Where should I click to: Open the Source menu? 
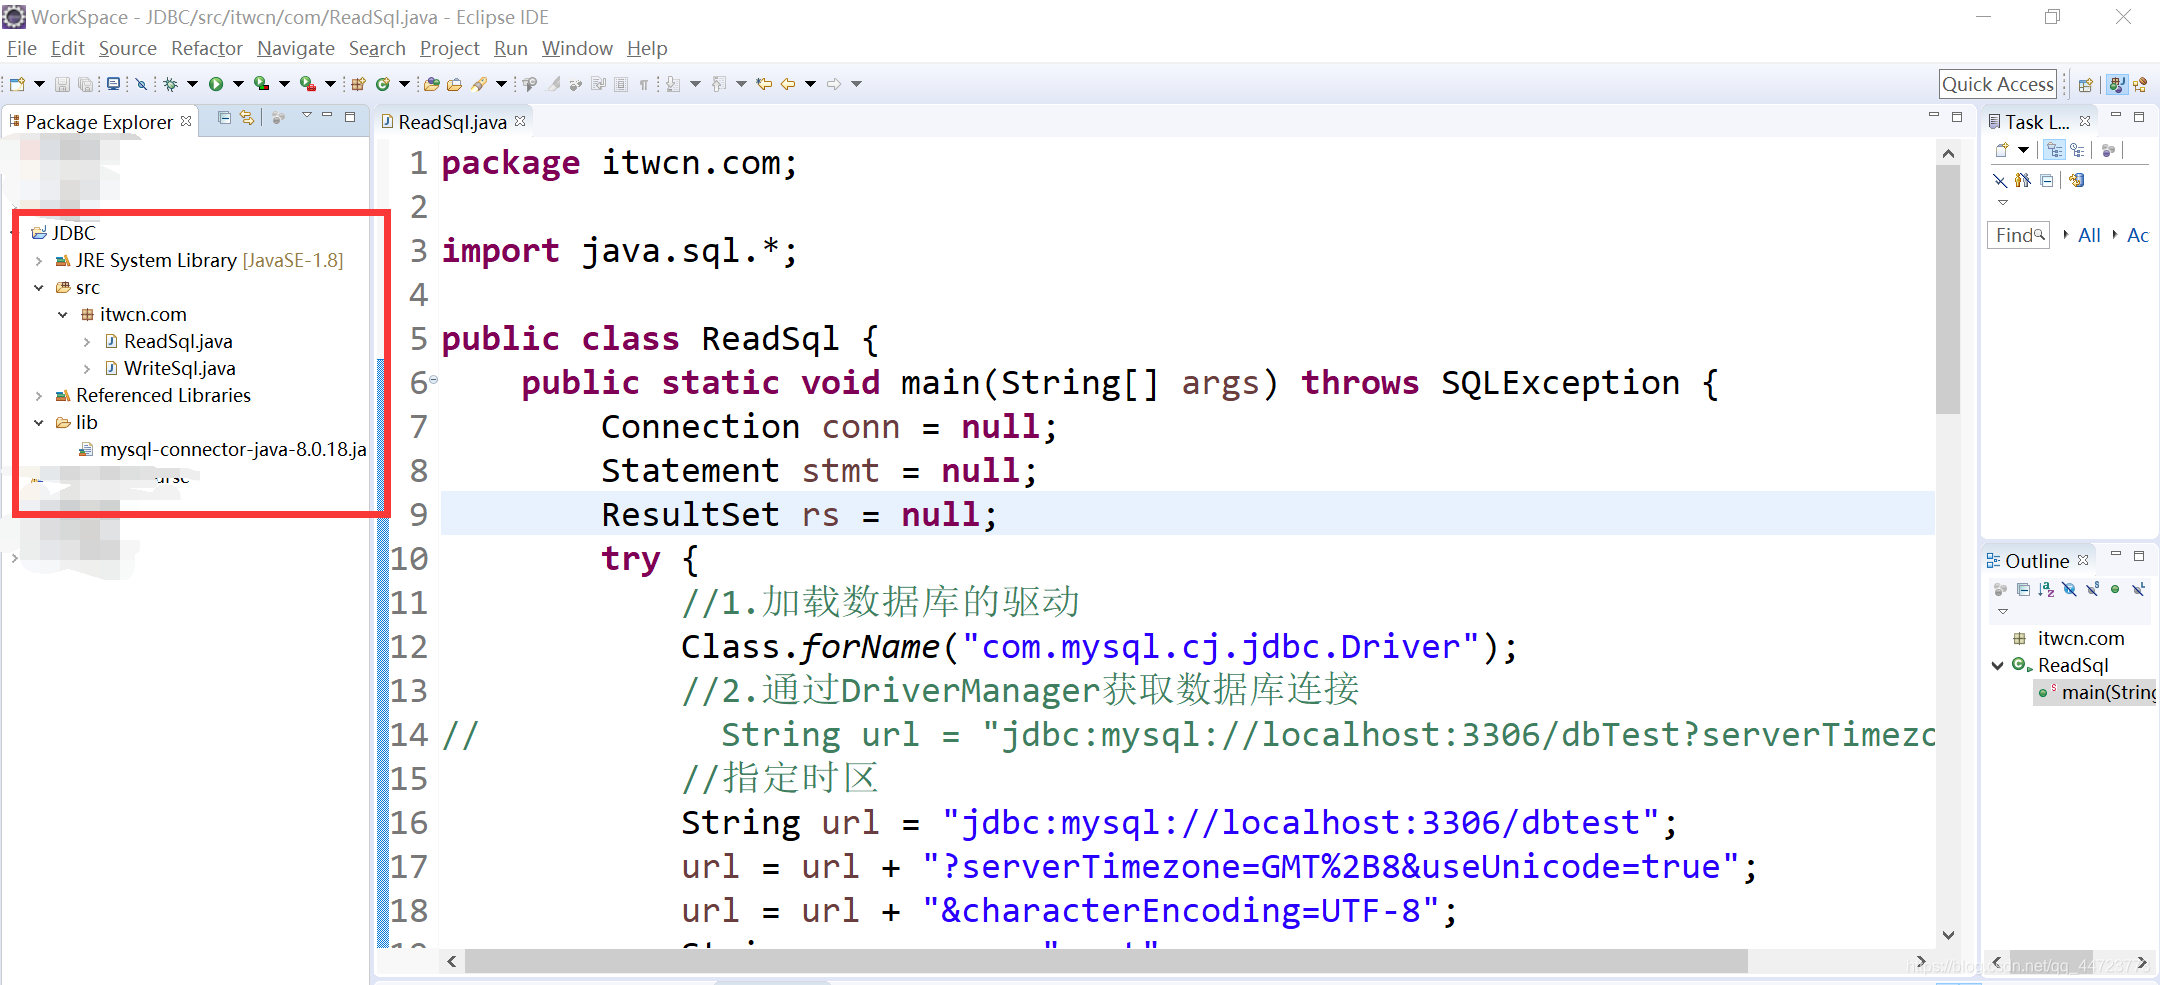tap(127, 48)
